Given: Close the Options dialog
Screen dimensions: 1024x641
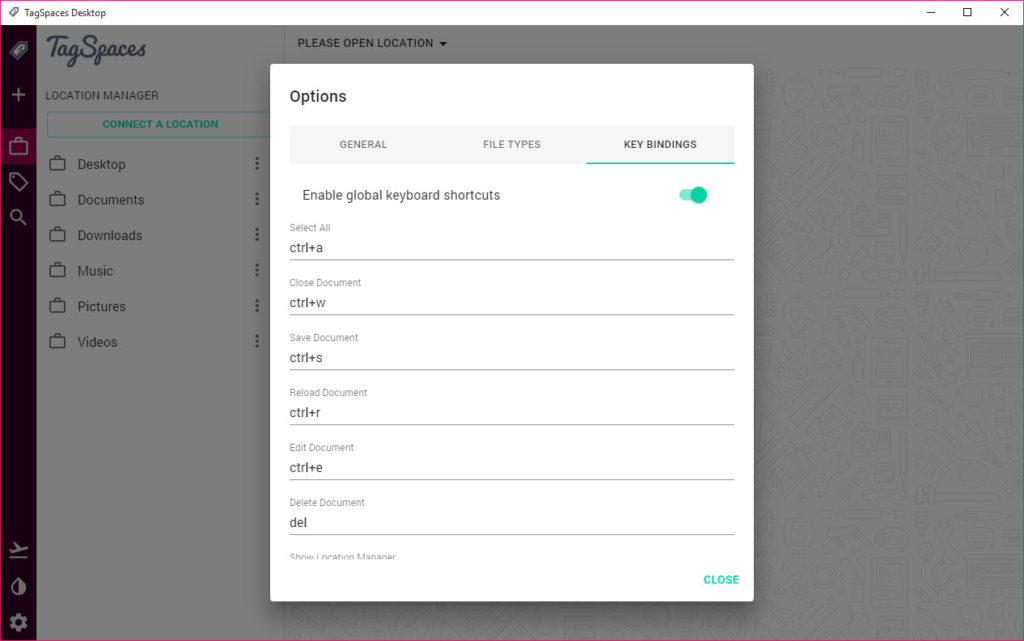Looking at the screenshot, I should (721, 580).
